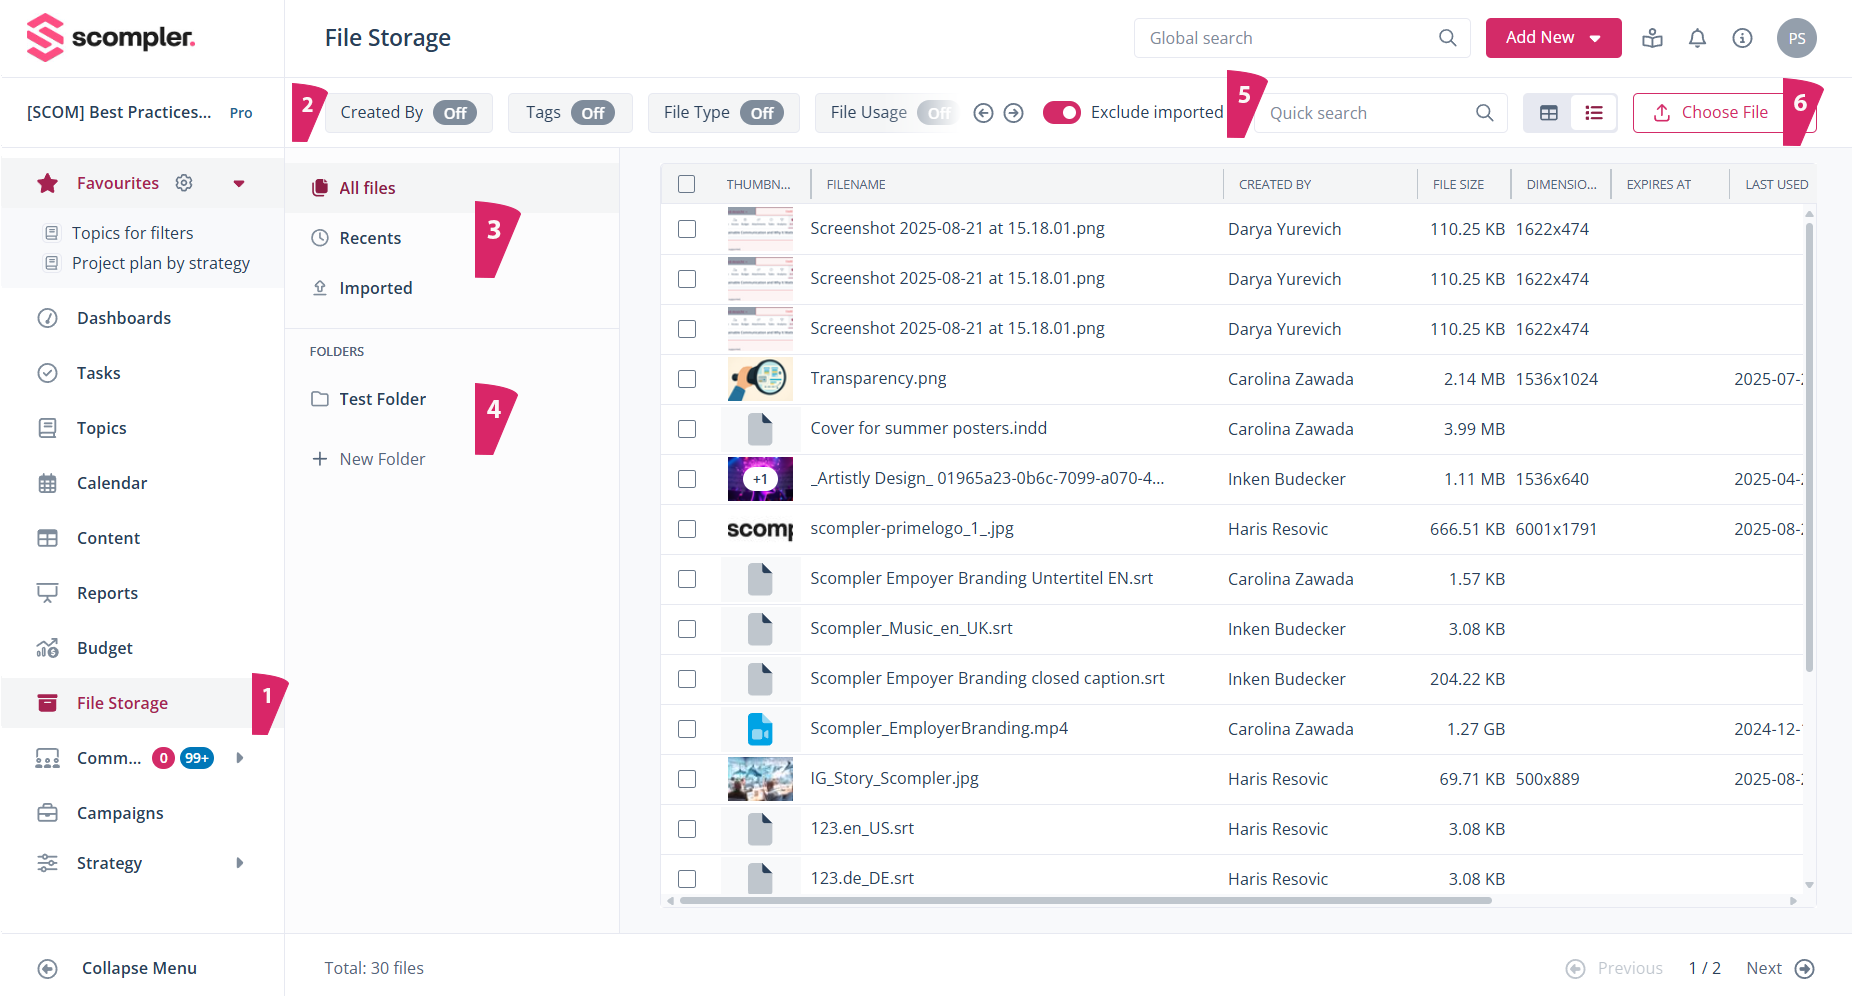
Task: Open the notifications bell icon
Action: (x=1697, y=38)
